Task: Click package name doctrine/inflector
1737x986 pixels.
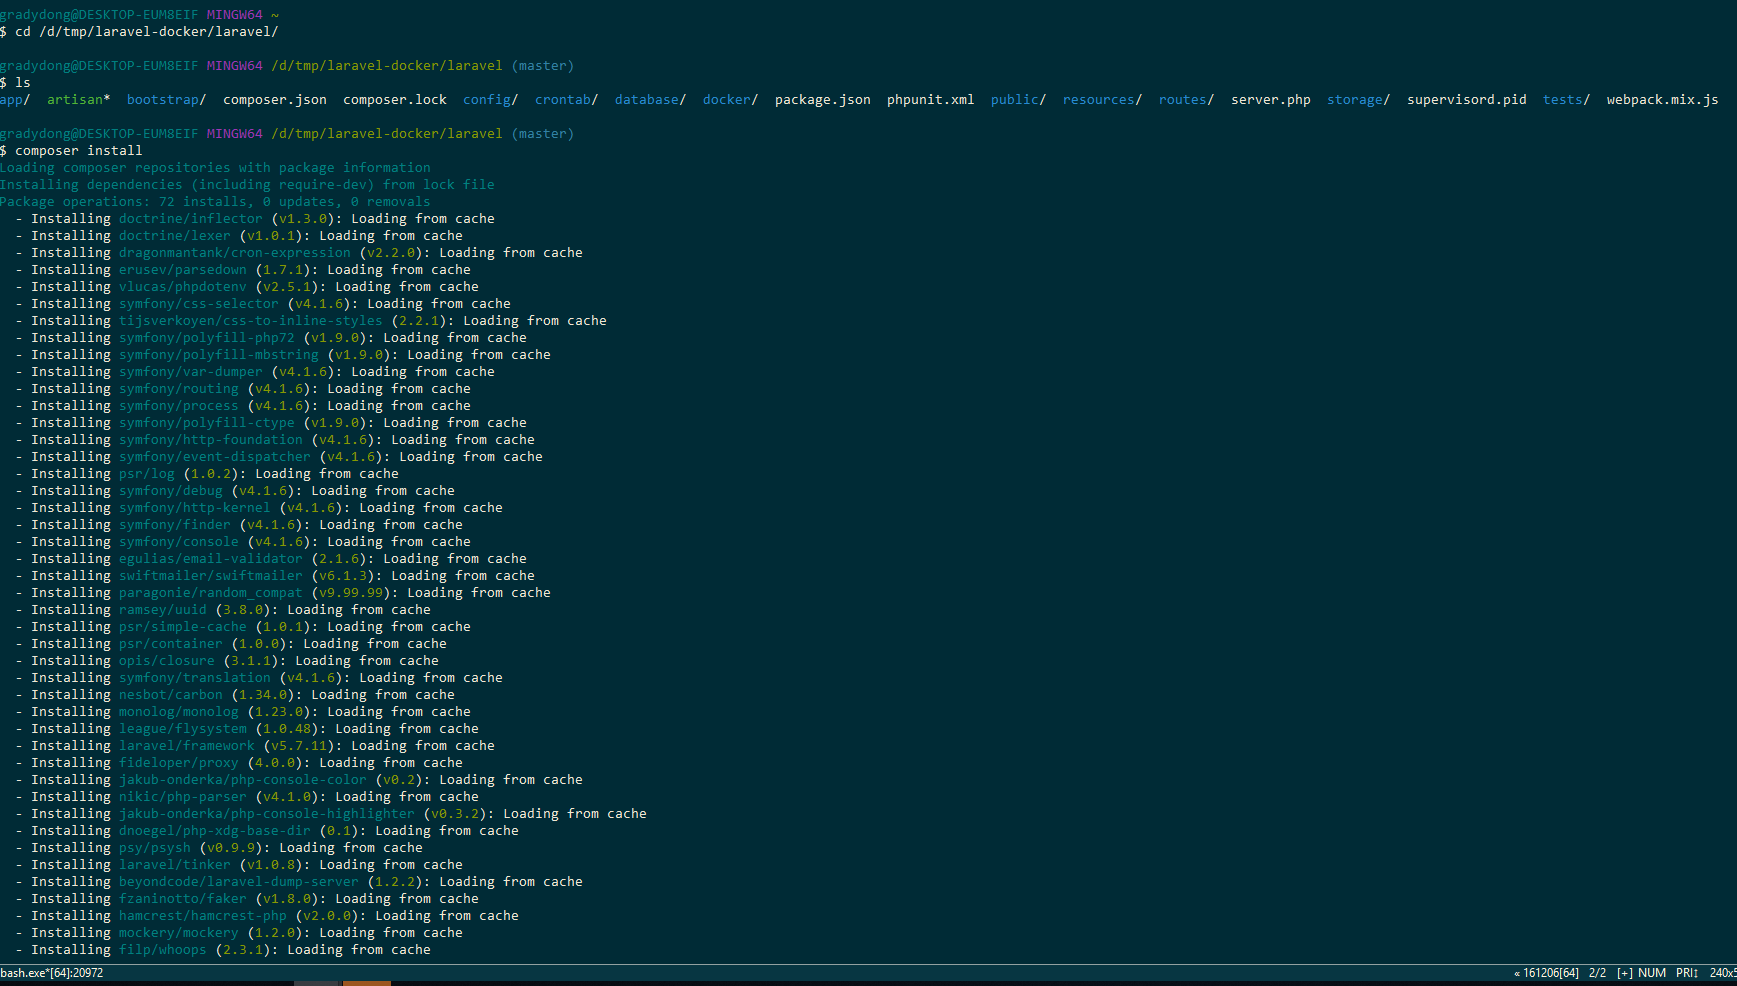Action: click(x=191, y=219)
